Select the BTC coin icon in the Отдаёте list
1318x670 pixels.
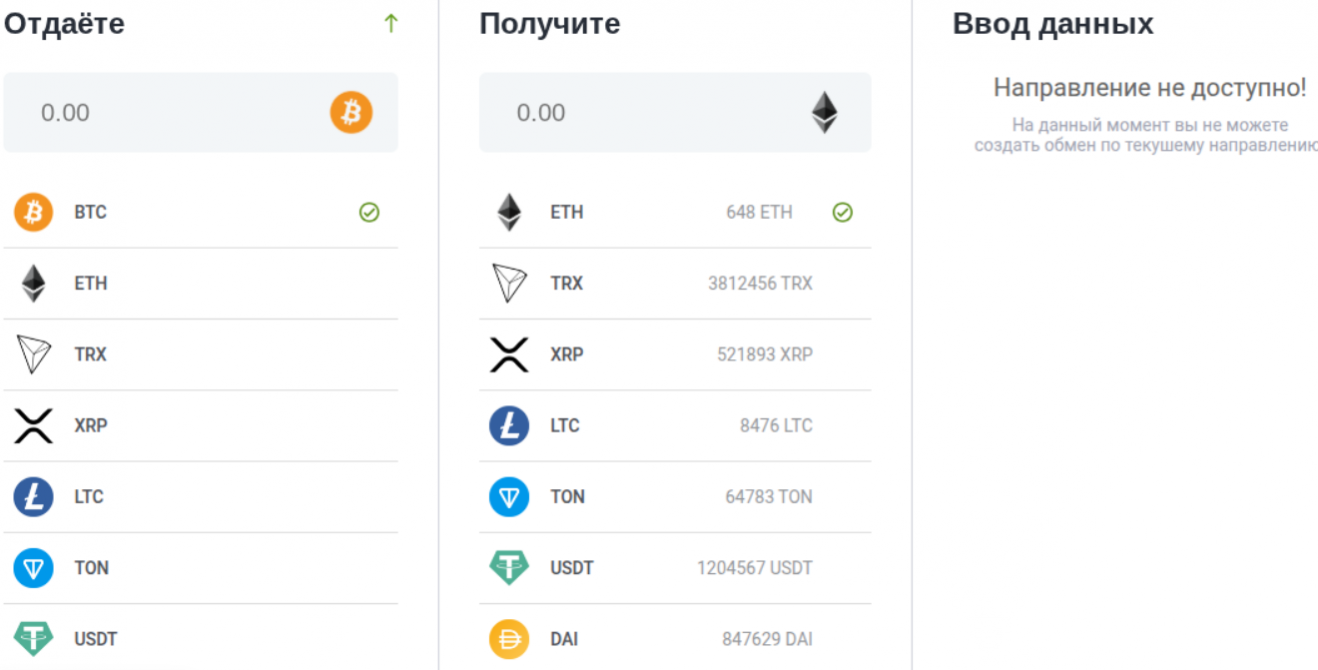33,212
